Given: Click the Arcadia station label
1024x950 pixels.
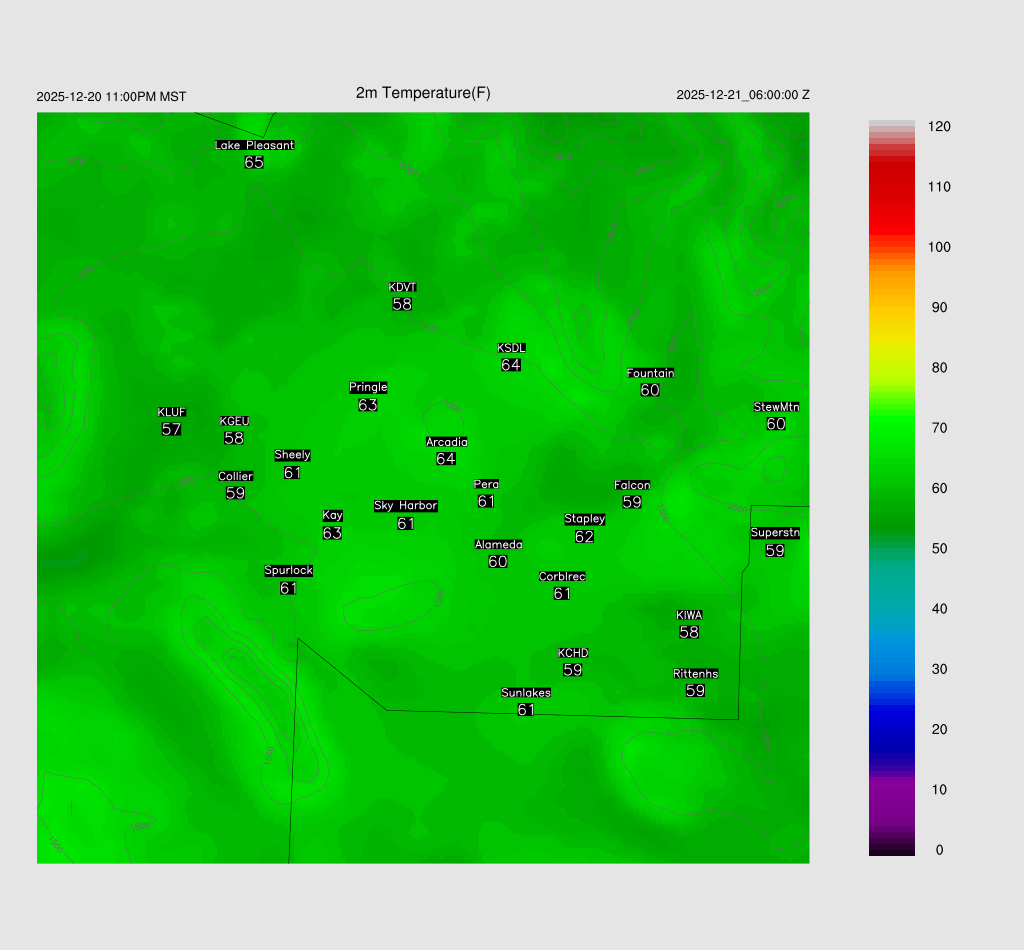Looking at the screenshot, I should [x=446, y=442].
